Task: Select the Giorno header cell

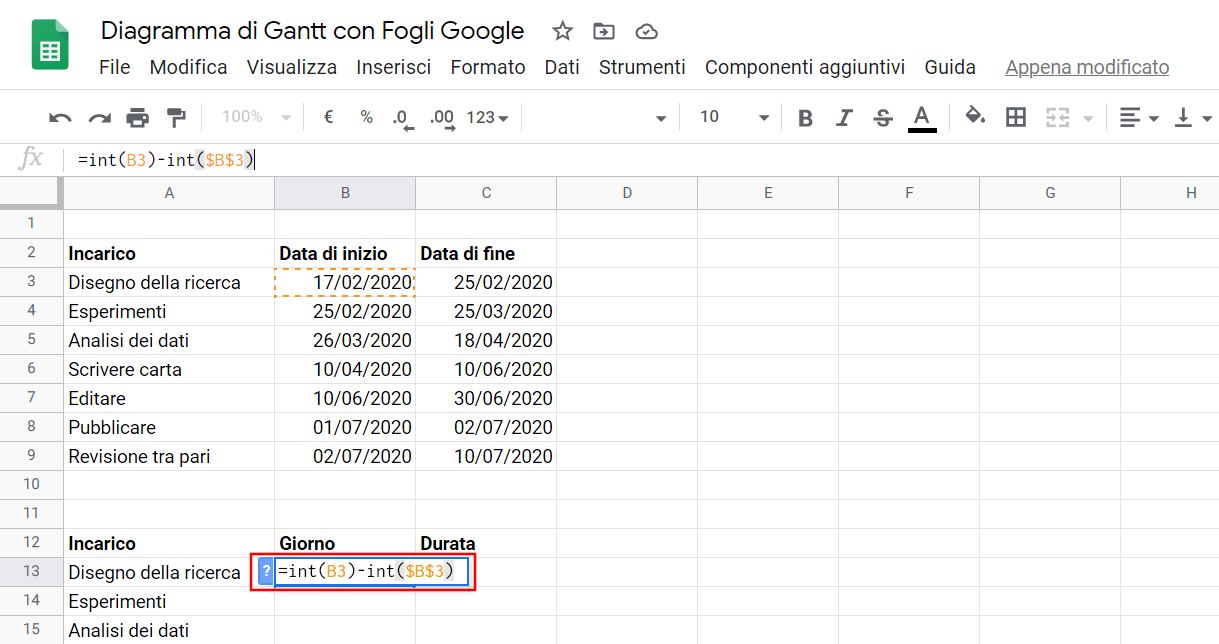Action: [345, 543]
